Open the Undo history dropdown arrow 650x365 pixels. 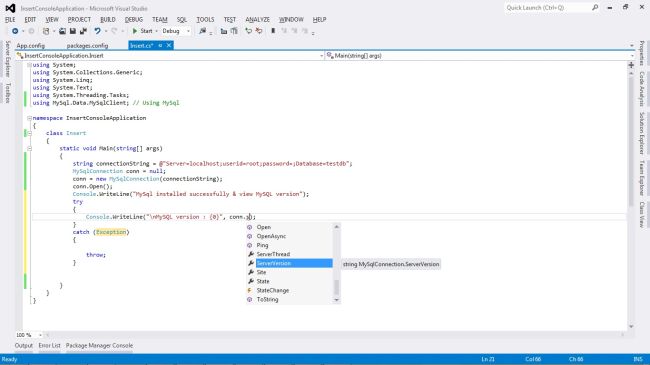(x=106, y=31)
